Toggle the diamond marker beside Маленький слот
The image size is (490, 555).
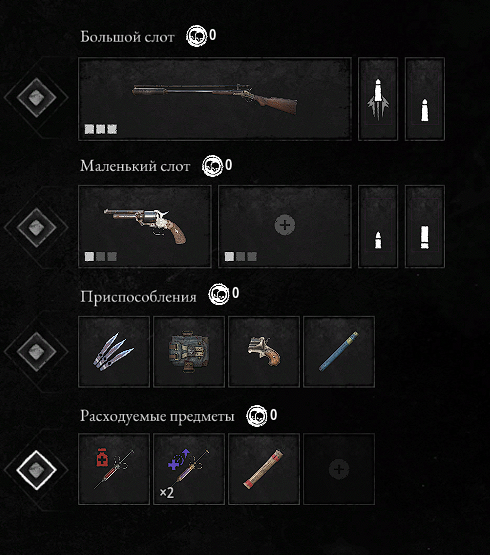tap(36, 227)
